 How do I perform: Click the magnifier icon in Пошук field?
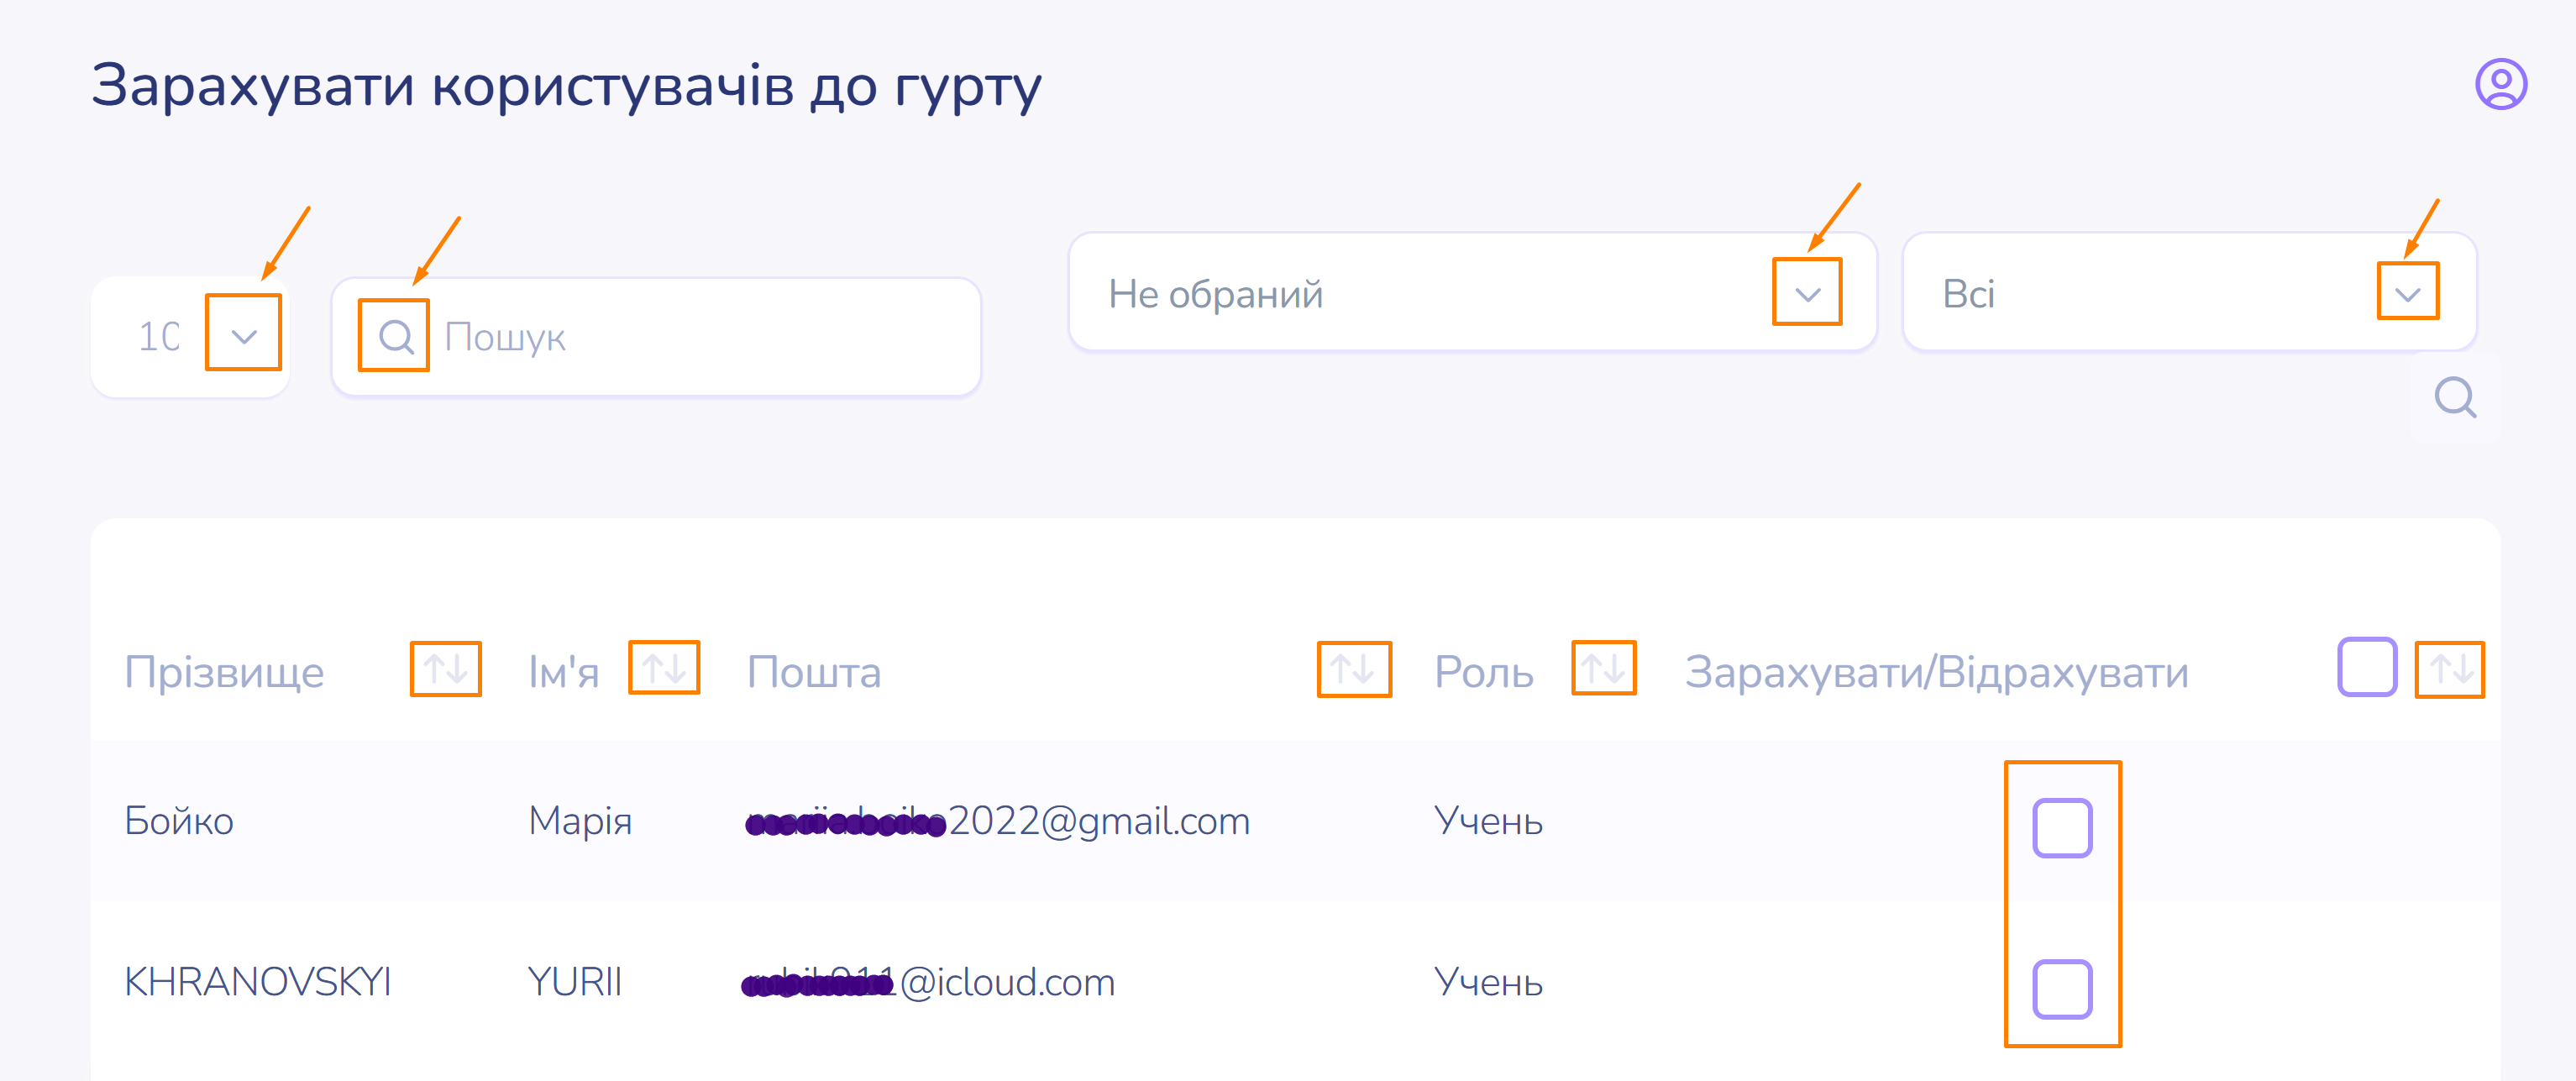tap(395, 337)
